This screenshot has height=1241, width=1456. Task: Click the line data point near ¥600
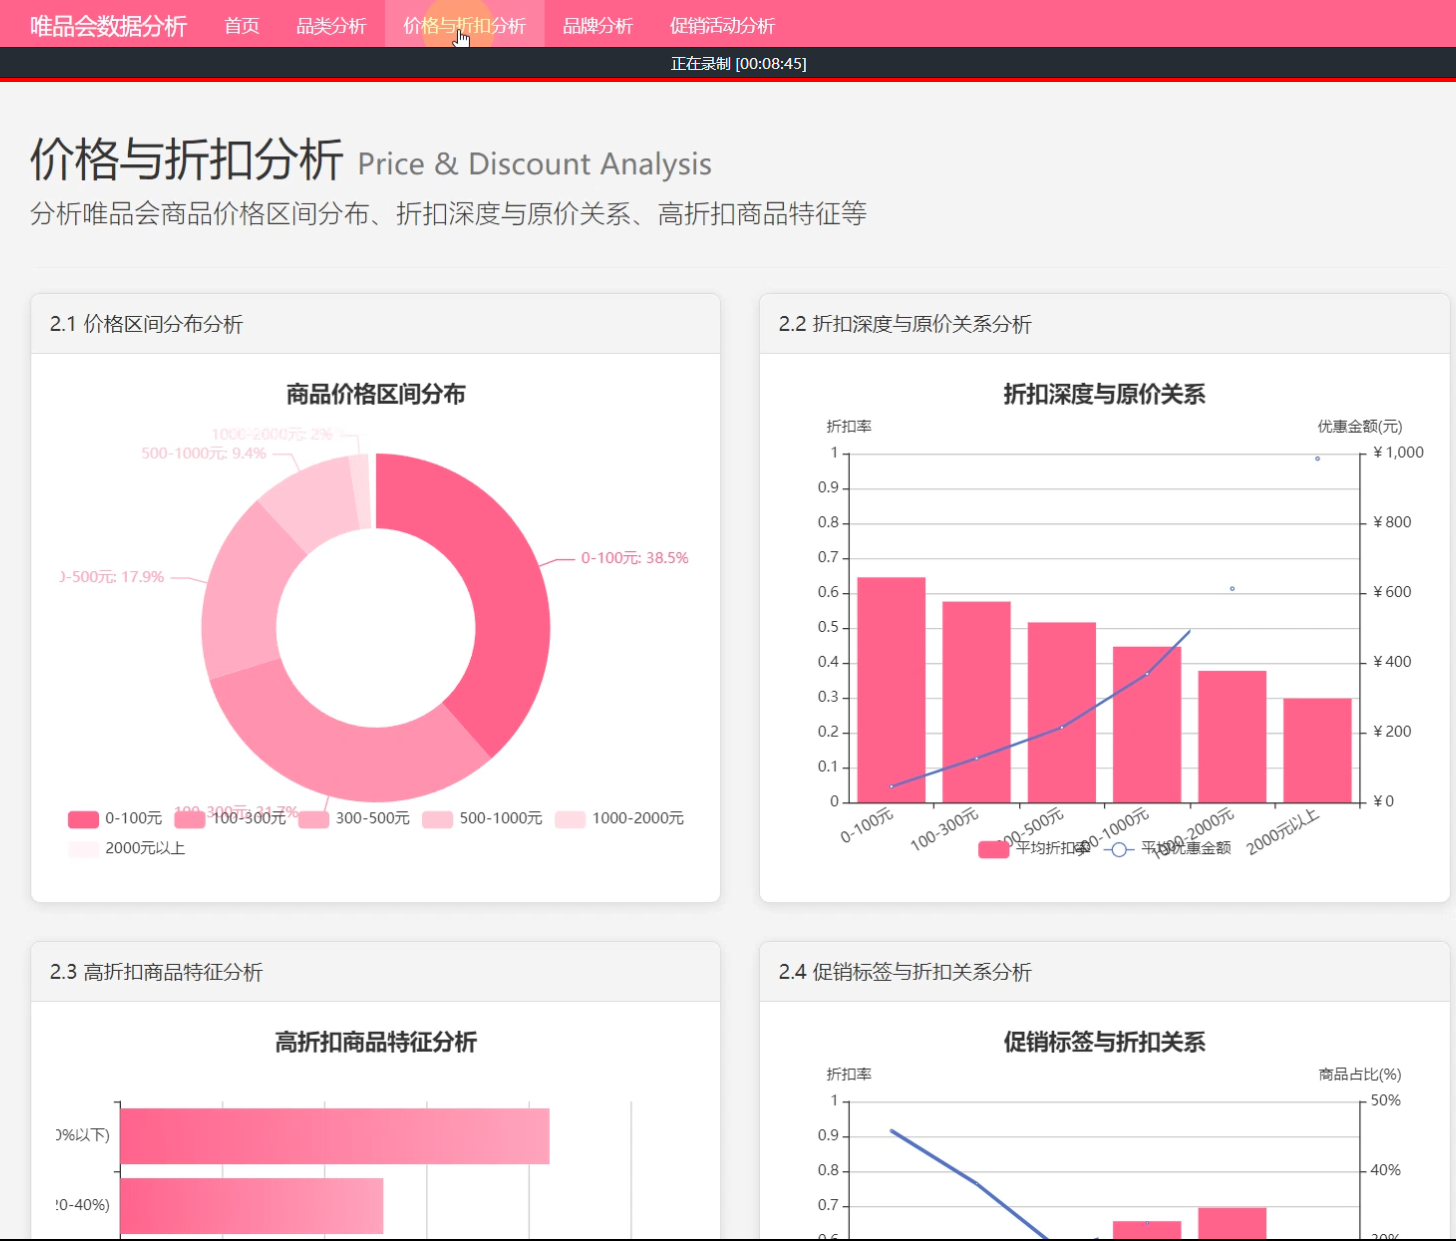click(1232, 589)
